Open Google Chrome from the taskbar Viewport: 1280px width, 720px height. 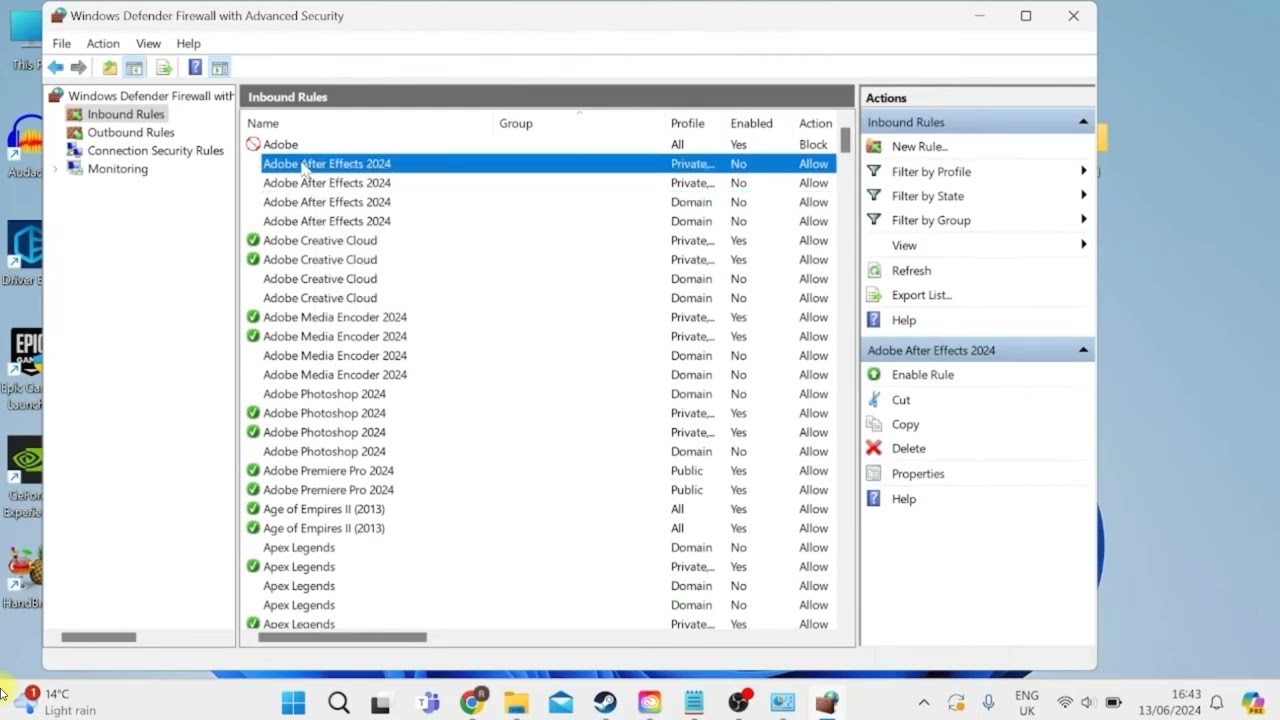[472, 703]
